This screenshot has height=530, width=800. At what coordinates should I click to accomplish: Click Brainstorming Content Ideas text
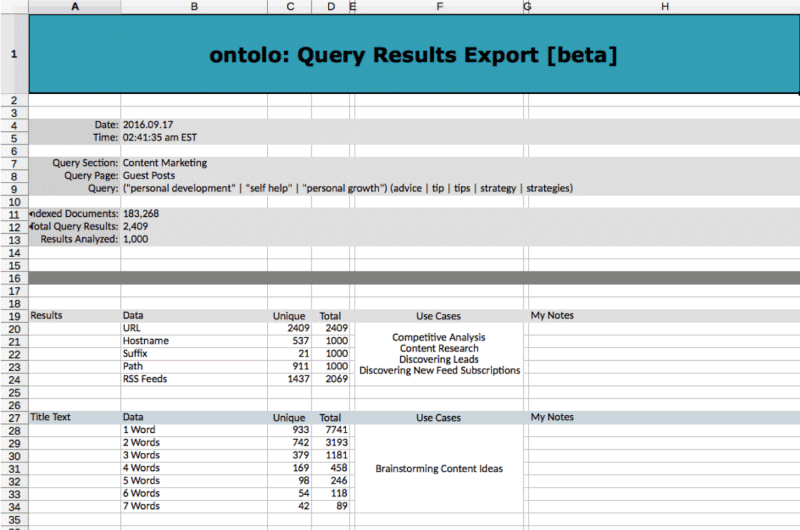pyautogui.click(x=439, y=468)
